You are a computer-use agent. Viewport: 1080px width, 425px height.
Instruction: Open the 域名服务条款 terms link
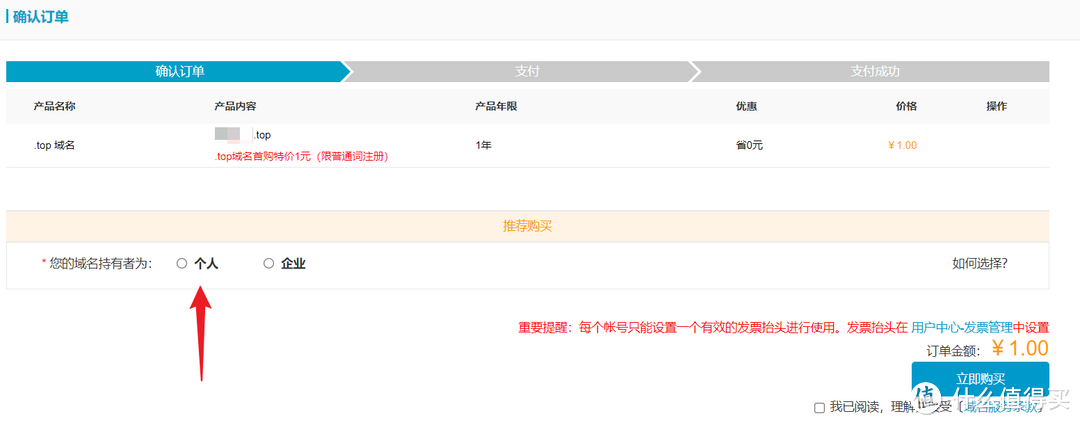1002,407
